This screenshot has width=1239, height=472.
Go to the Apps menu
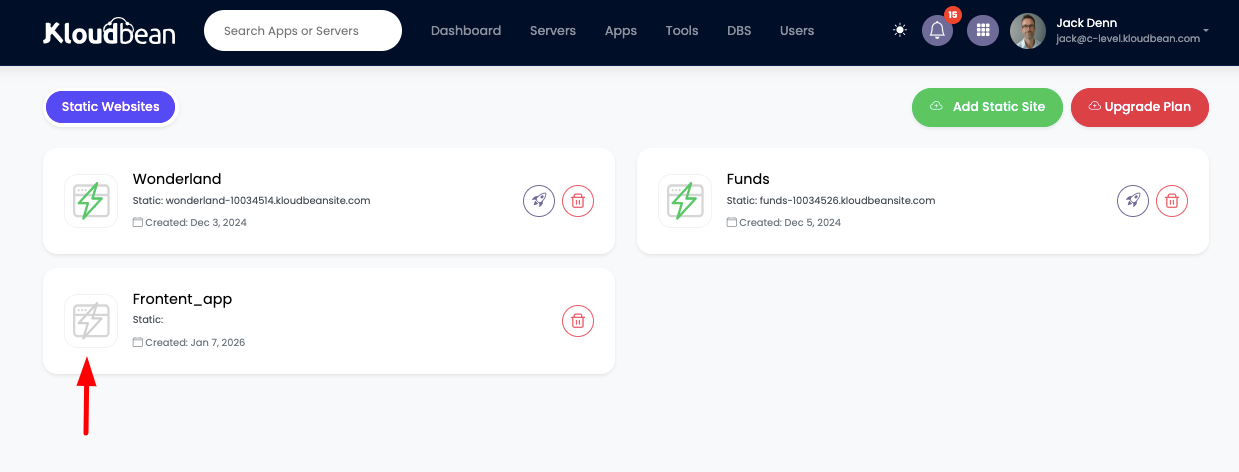coord(621,31)
